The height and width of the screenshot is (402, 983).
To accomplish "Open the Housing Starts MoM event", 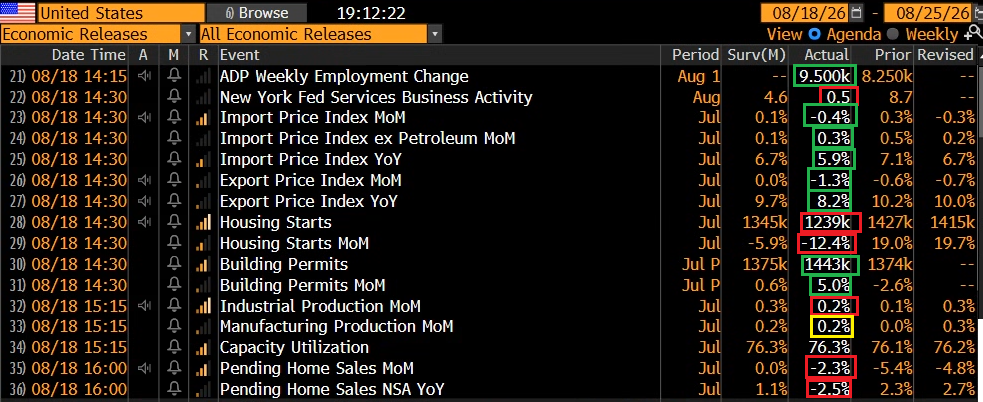I will [294, 243].
